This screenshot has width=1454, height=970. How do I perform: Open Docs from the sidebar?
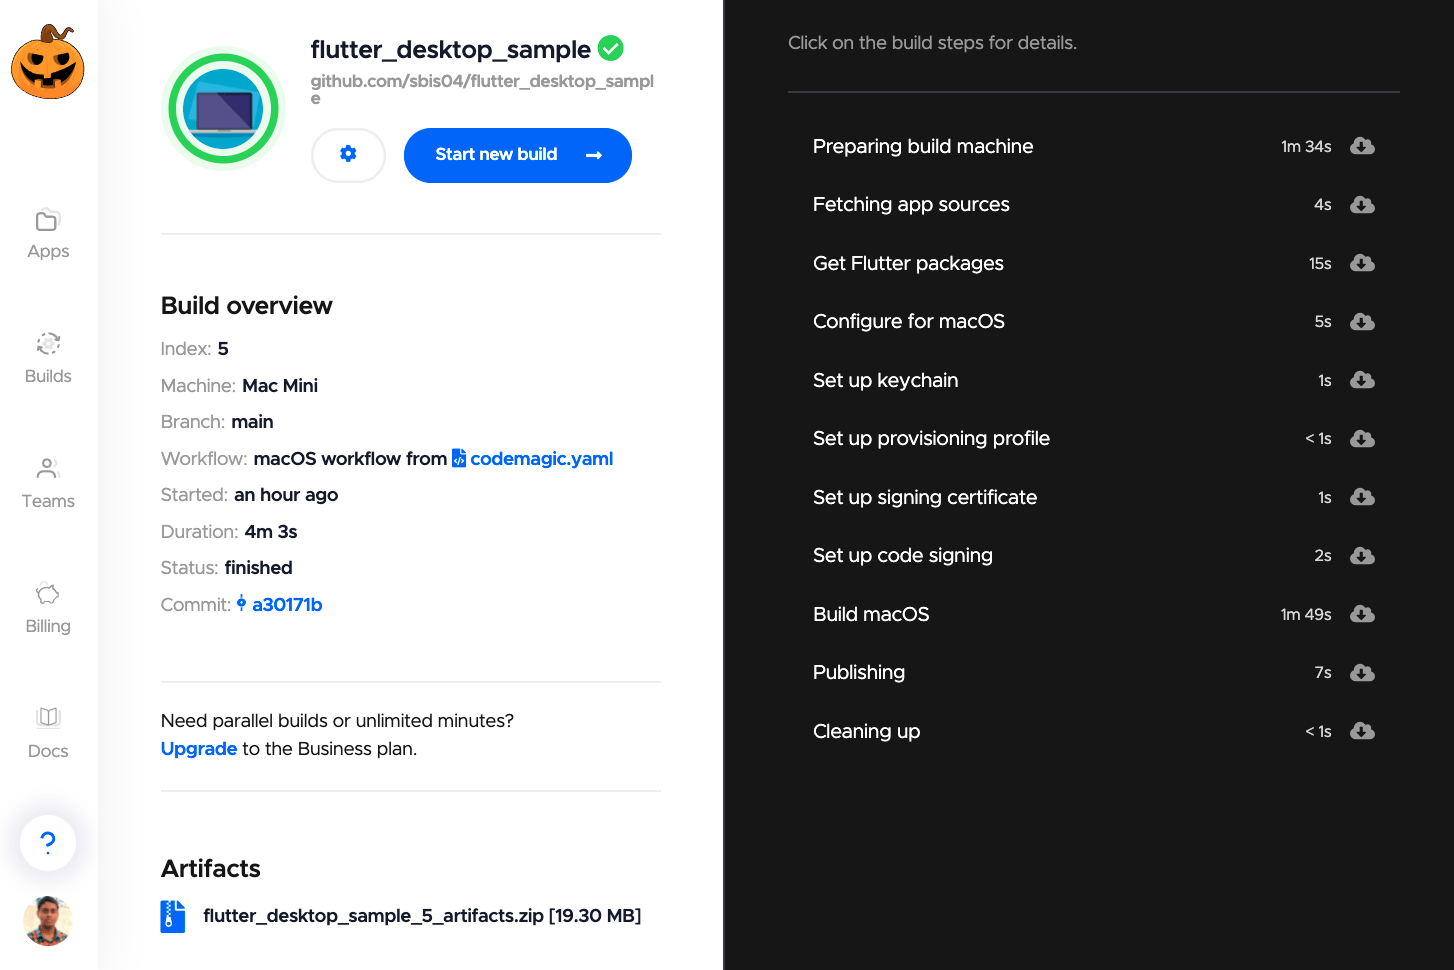click(x=48, y=734)
